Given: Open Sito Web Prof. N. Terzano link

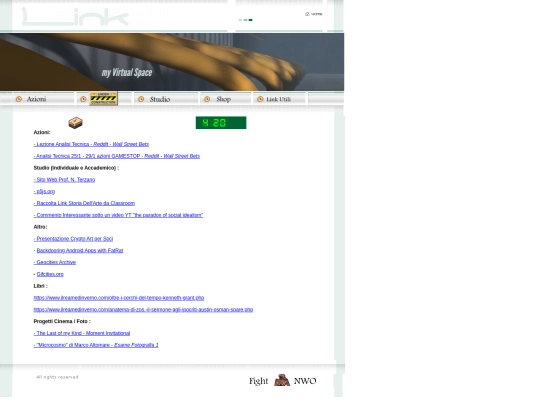Looking at the screenshot, I should [64, 180].
